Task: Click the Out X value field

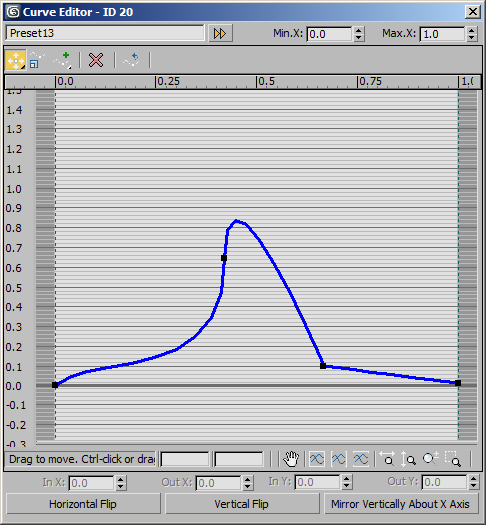Action: 219,483
